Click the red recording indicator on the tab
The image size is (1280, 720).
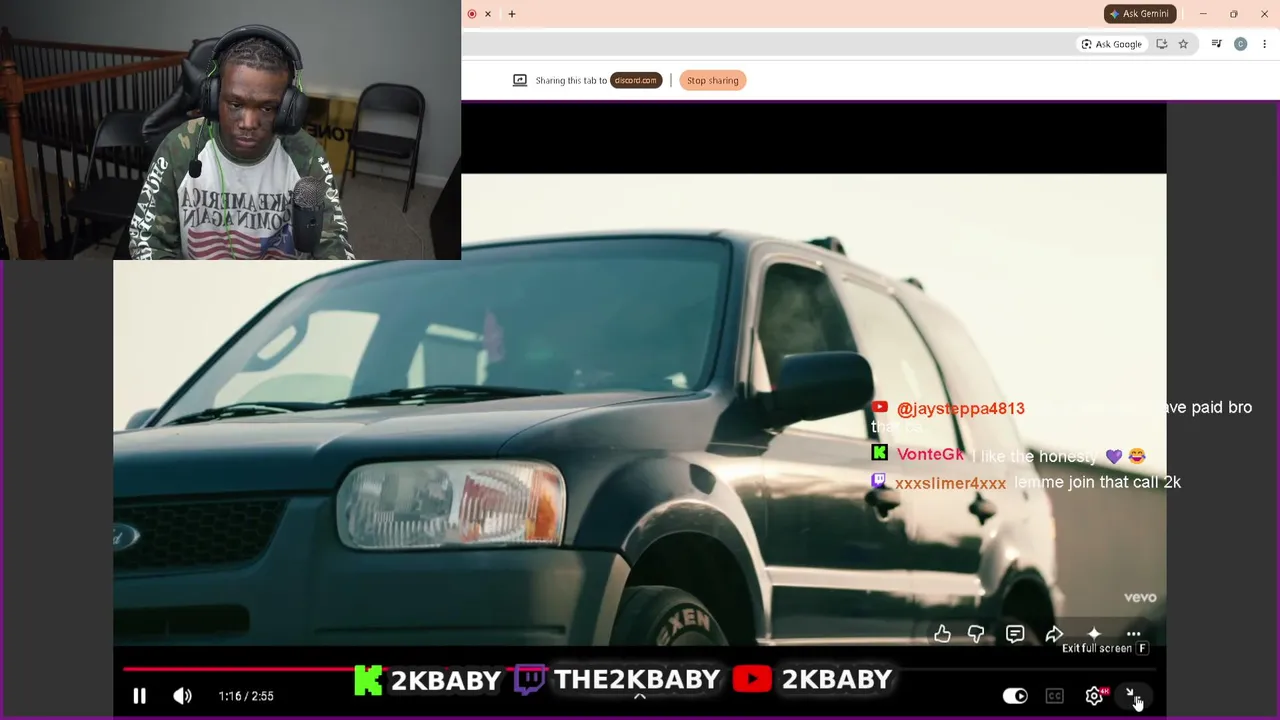472,14
